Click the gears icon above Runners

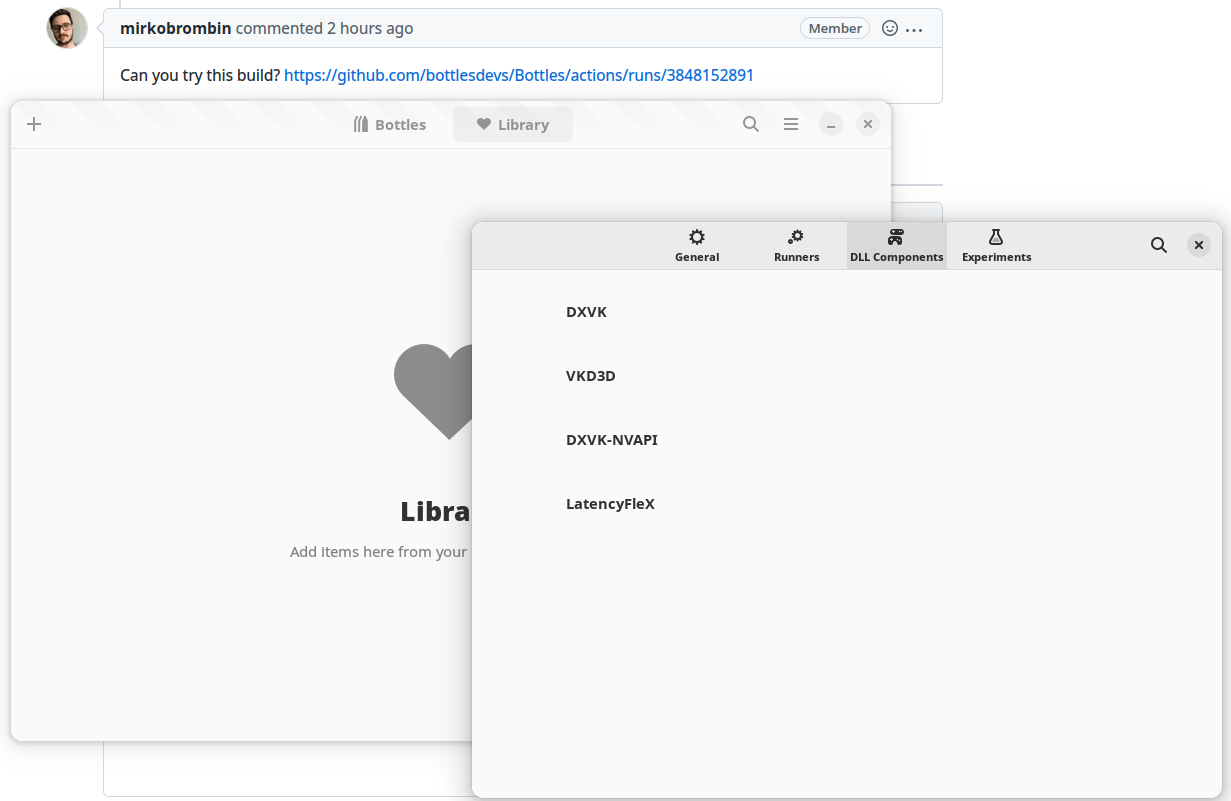click(x=796, y=237)
